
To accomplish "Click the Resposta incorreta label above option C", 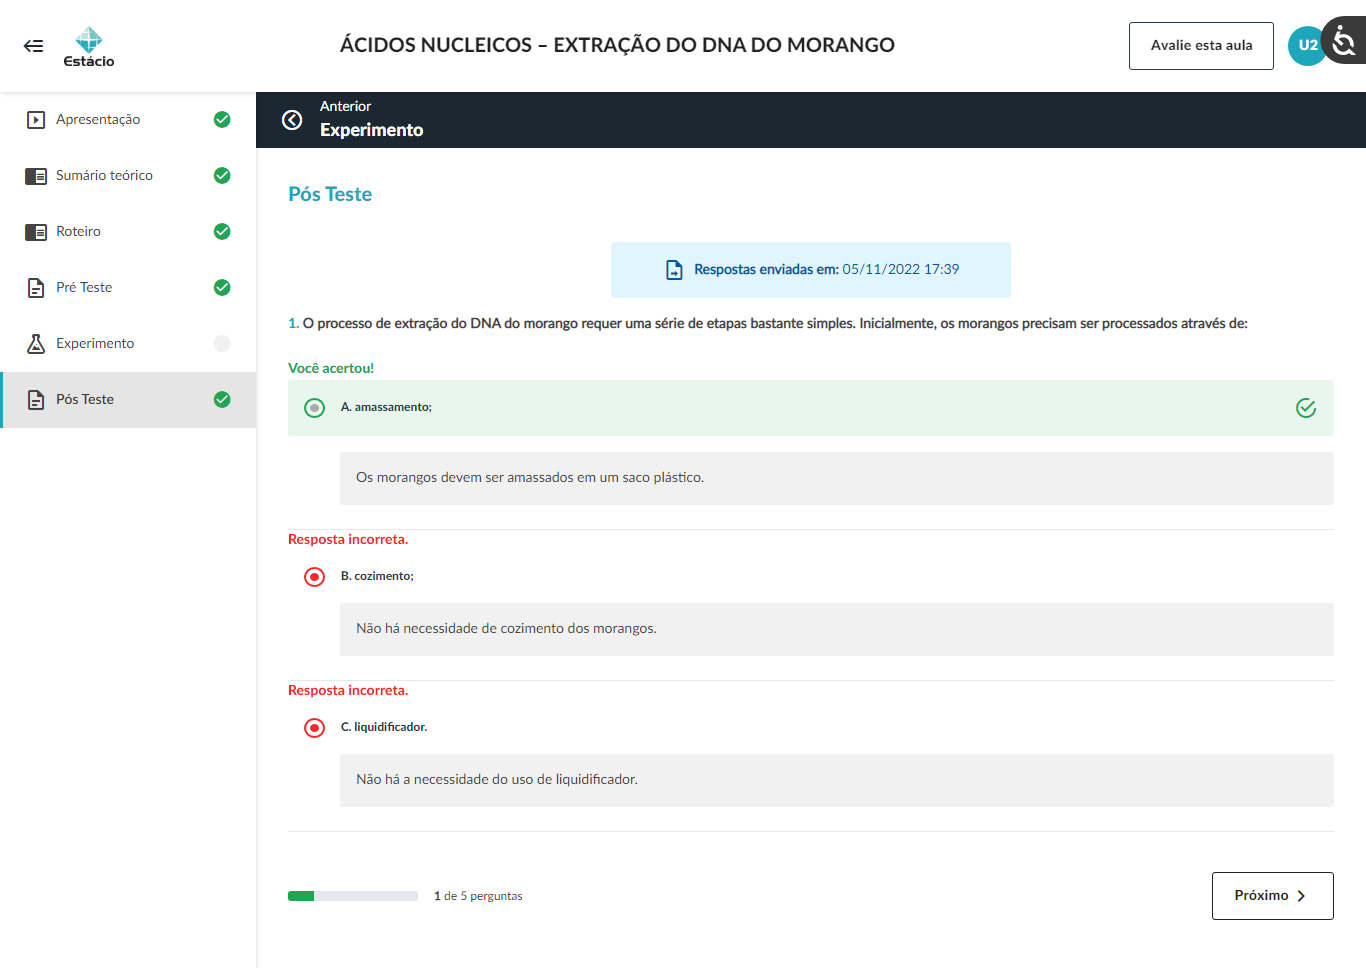I will [348, 690].
